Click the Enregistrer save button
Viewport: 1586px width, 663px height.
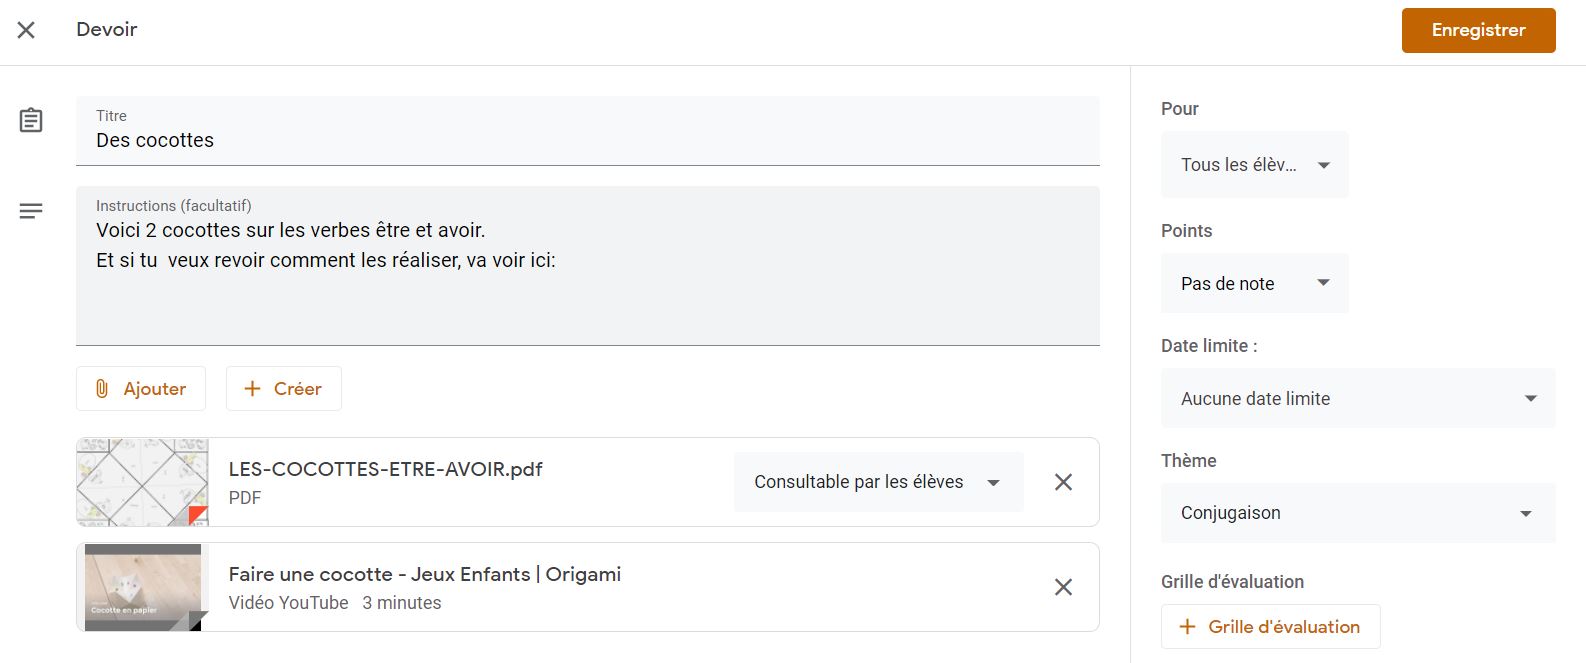pos(1478,30)
